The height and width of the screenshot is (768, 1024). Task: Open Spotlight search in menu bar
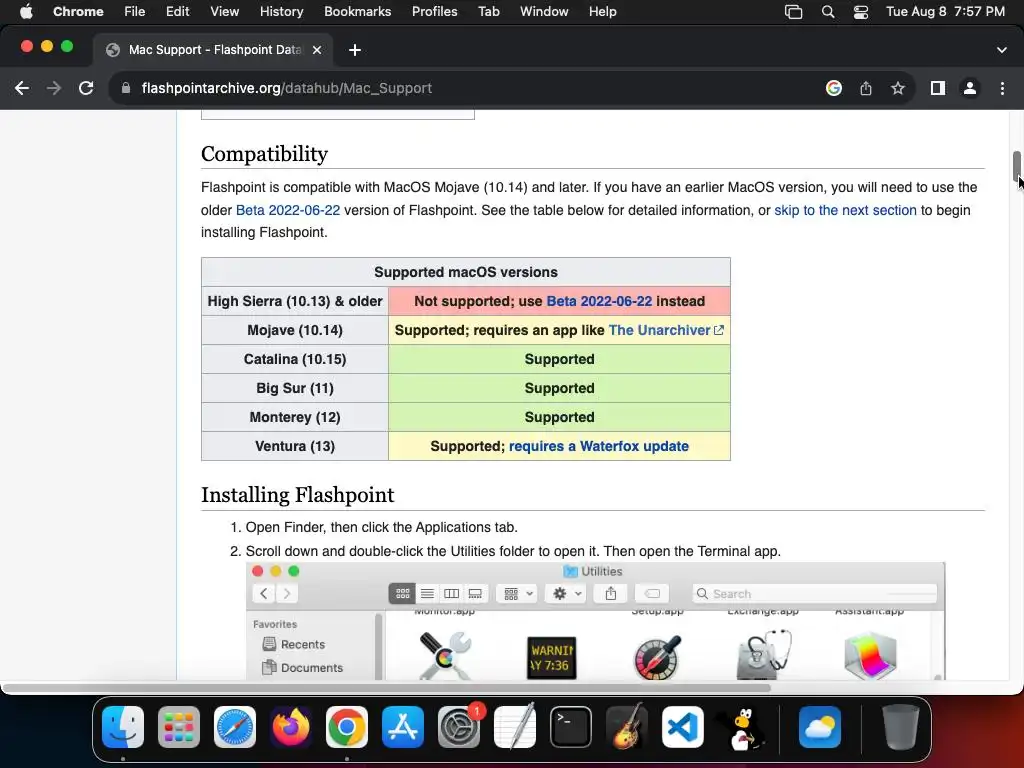tap(828, 12)
